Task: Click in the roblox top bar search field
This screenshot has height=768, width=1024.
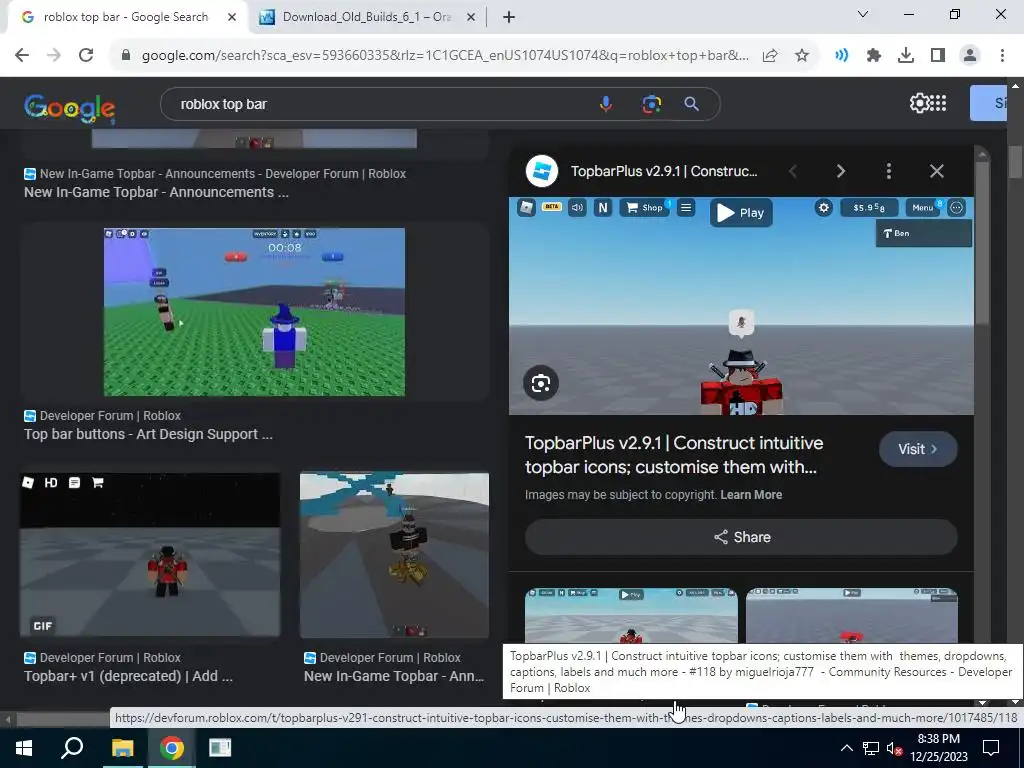Action: (385, 104)
